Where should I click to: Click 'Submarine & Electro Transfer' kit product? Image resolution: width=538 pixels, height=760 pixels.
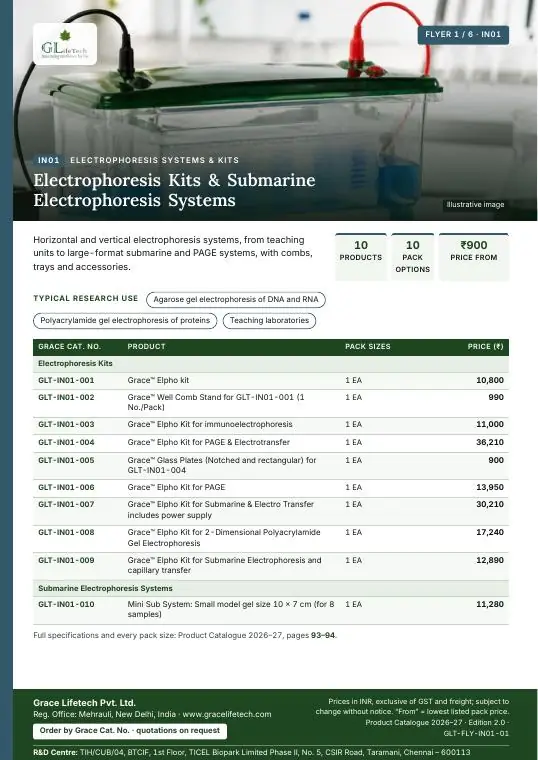tap(221, 510)
